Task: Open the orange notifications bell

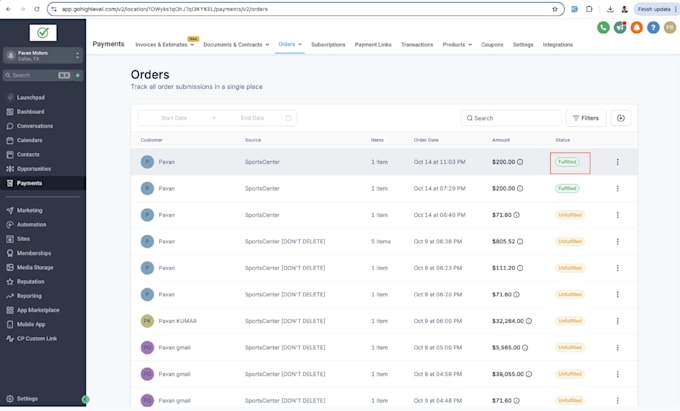Action: tap(636, 27)
